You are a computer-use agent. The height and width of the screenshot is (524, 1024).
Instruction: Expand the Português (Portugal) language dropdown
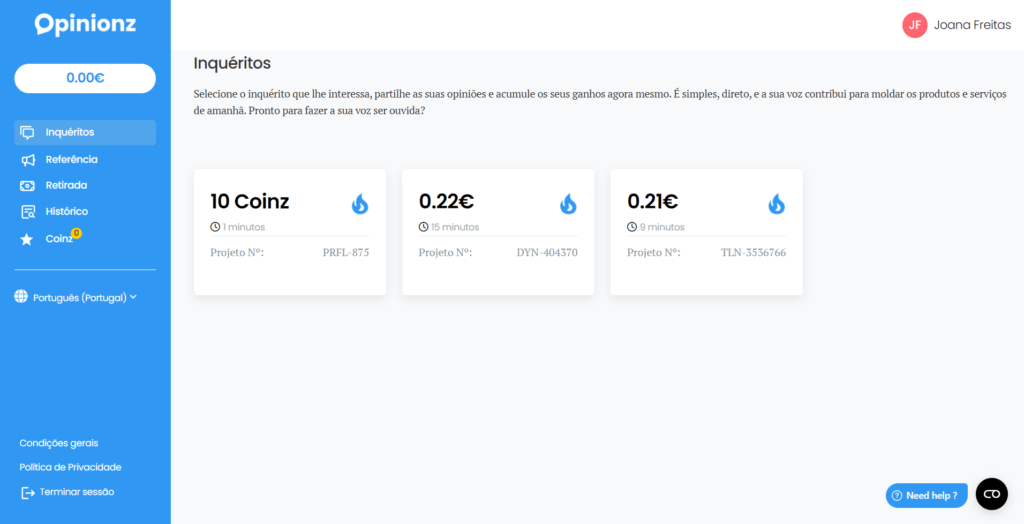point(76,297)
